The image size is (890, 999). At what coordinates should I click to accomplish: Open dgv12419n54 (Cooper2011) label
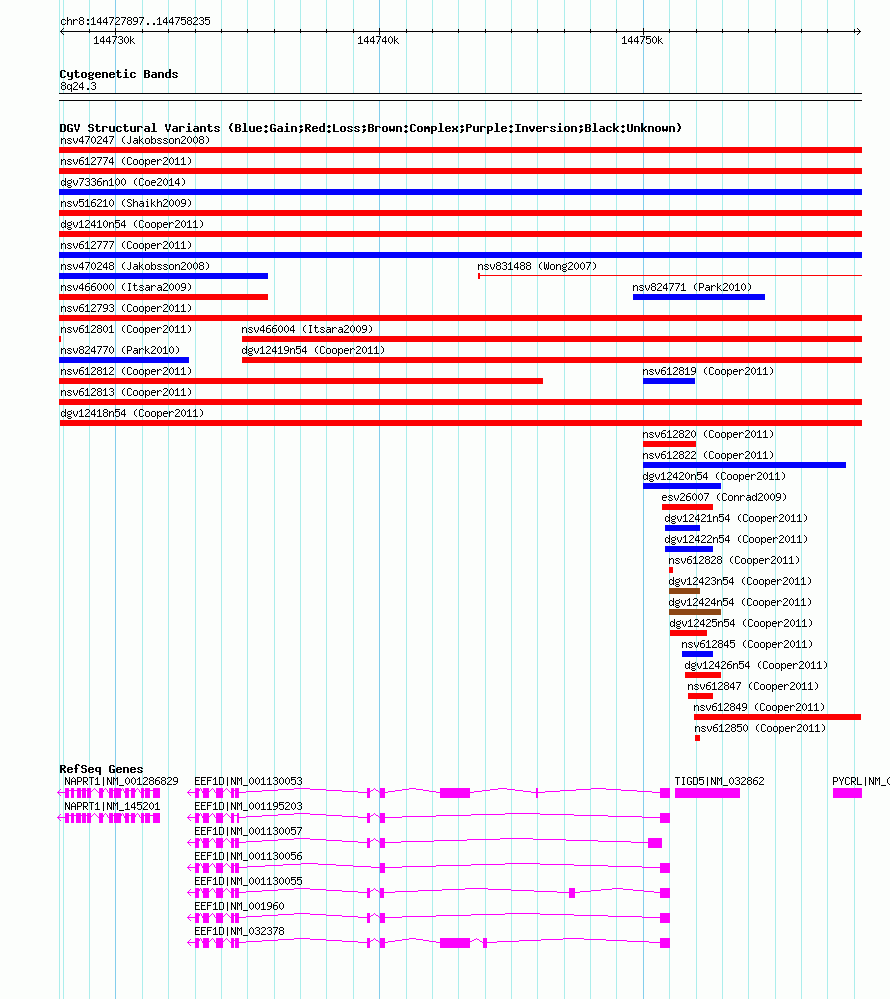[313, 350]
